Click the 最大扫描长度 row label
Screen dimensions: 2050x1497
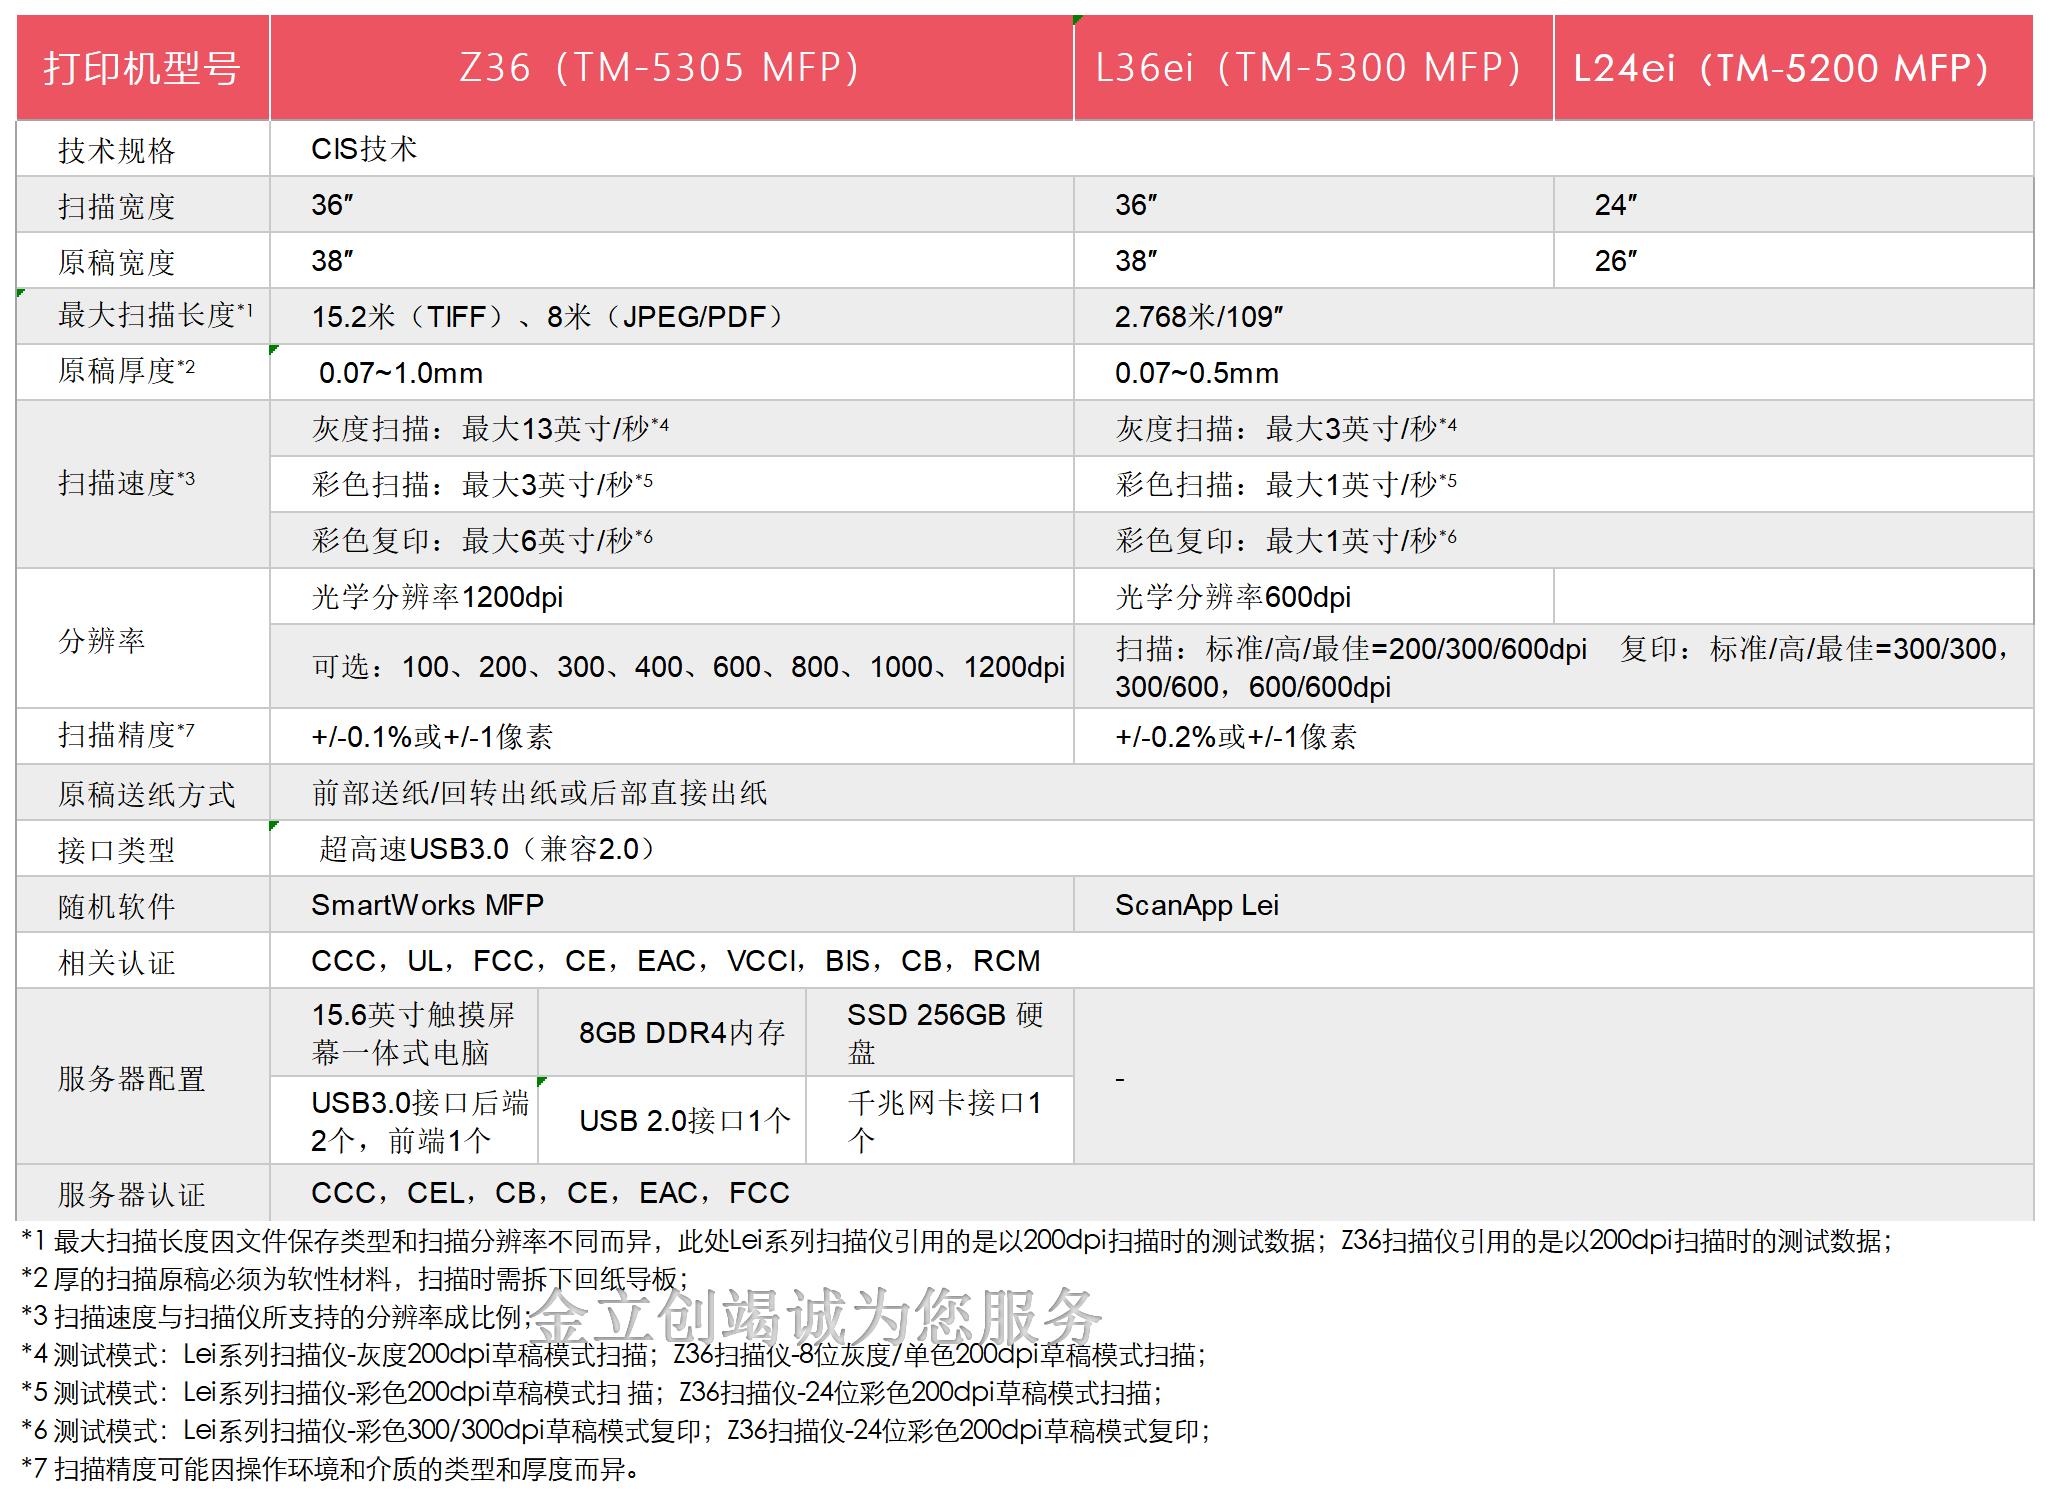[143, 317]
